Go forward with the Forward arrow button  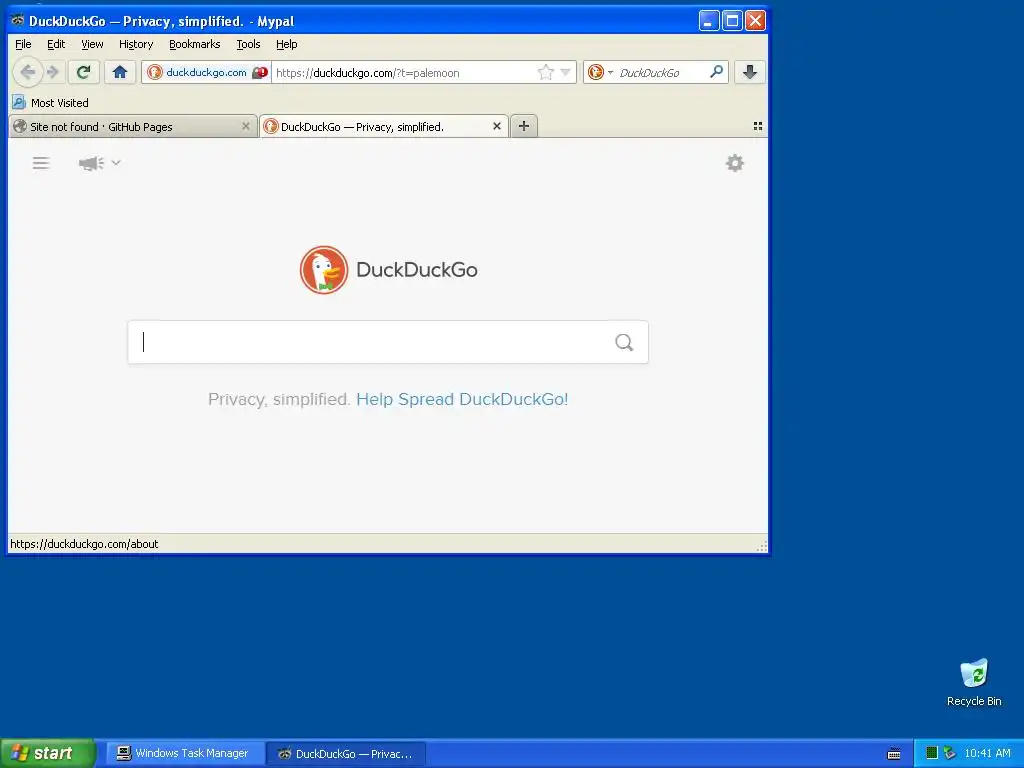54,72
